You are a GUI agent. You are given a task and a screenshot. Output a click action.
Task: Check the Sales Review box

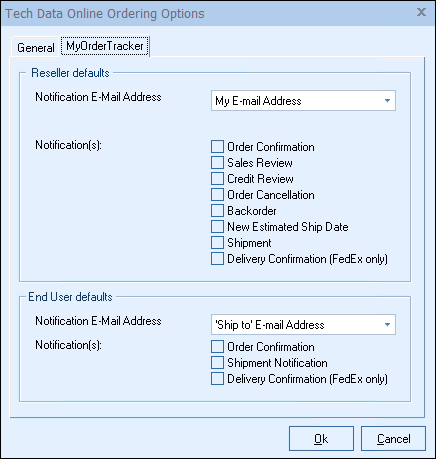(217, 163)
